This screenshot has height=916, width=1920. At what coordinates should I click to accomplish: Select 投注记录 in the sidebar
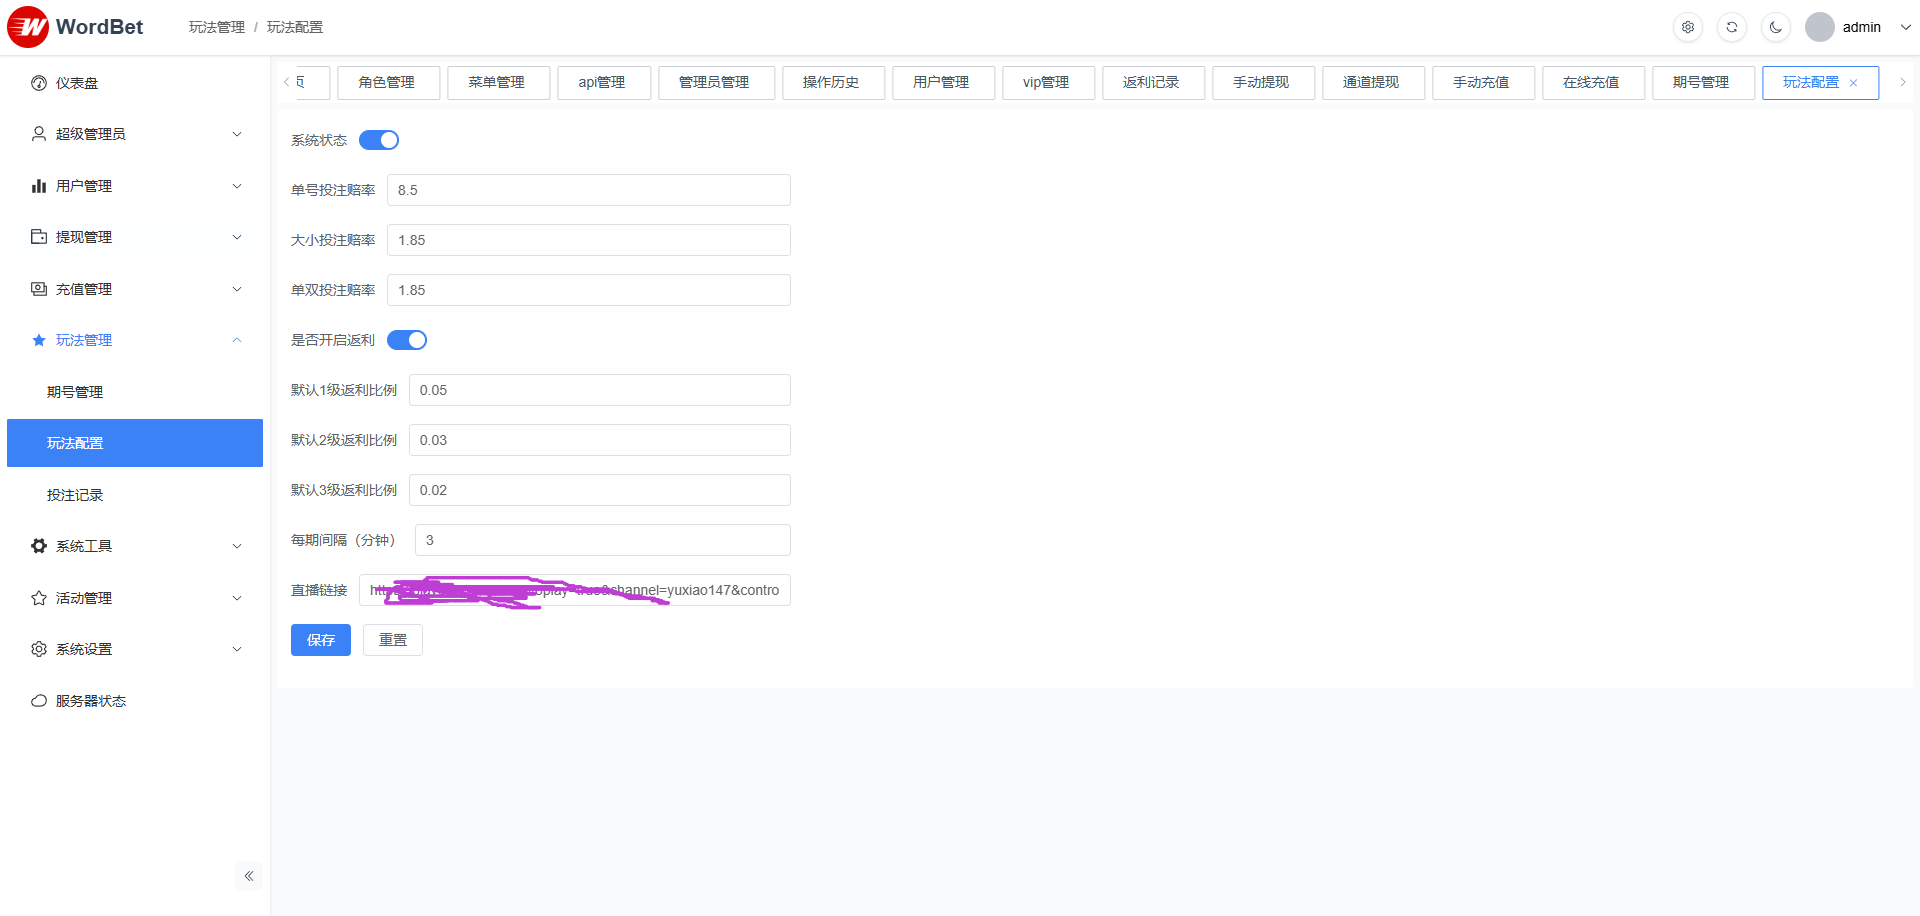point(75,495)
